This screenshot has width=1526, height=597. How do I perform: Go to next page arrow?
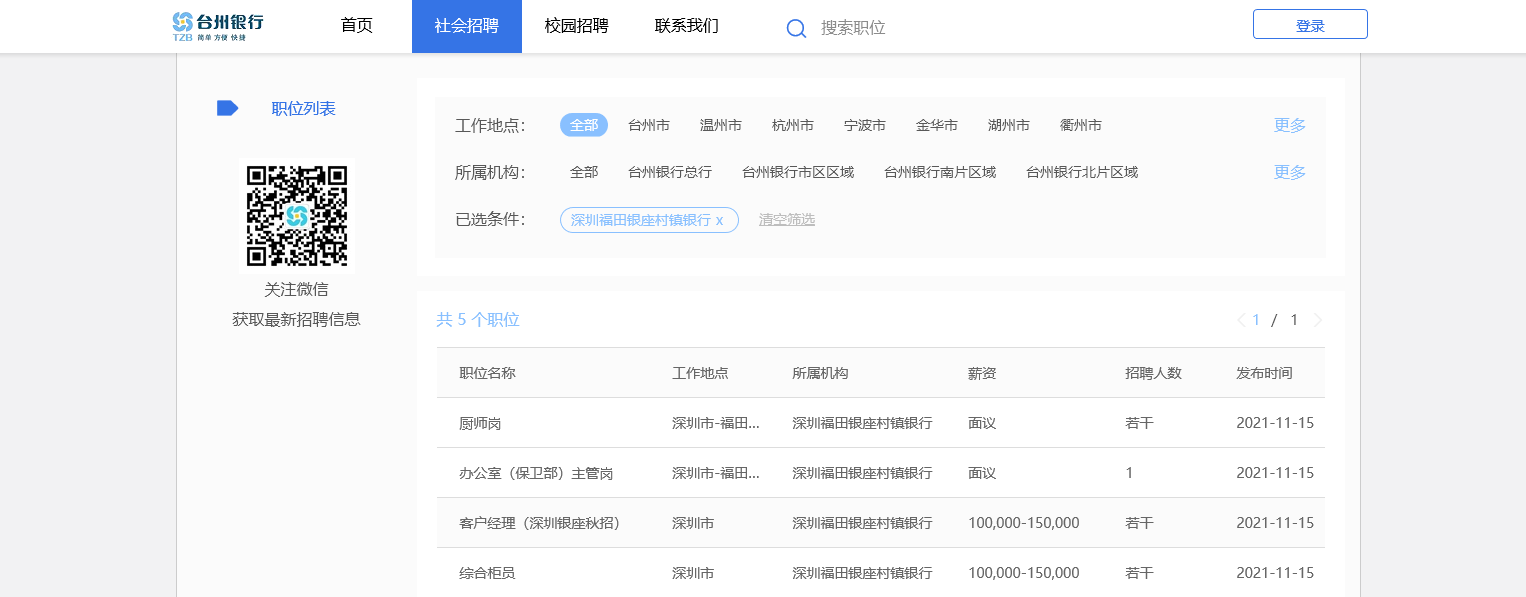tap(1318, 320)
